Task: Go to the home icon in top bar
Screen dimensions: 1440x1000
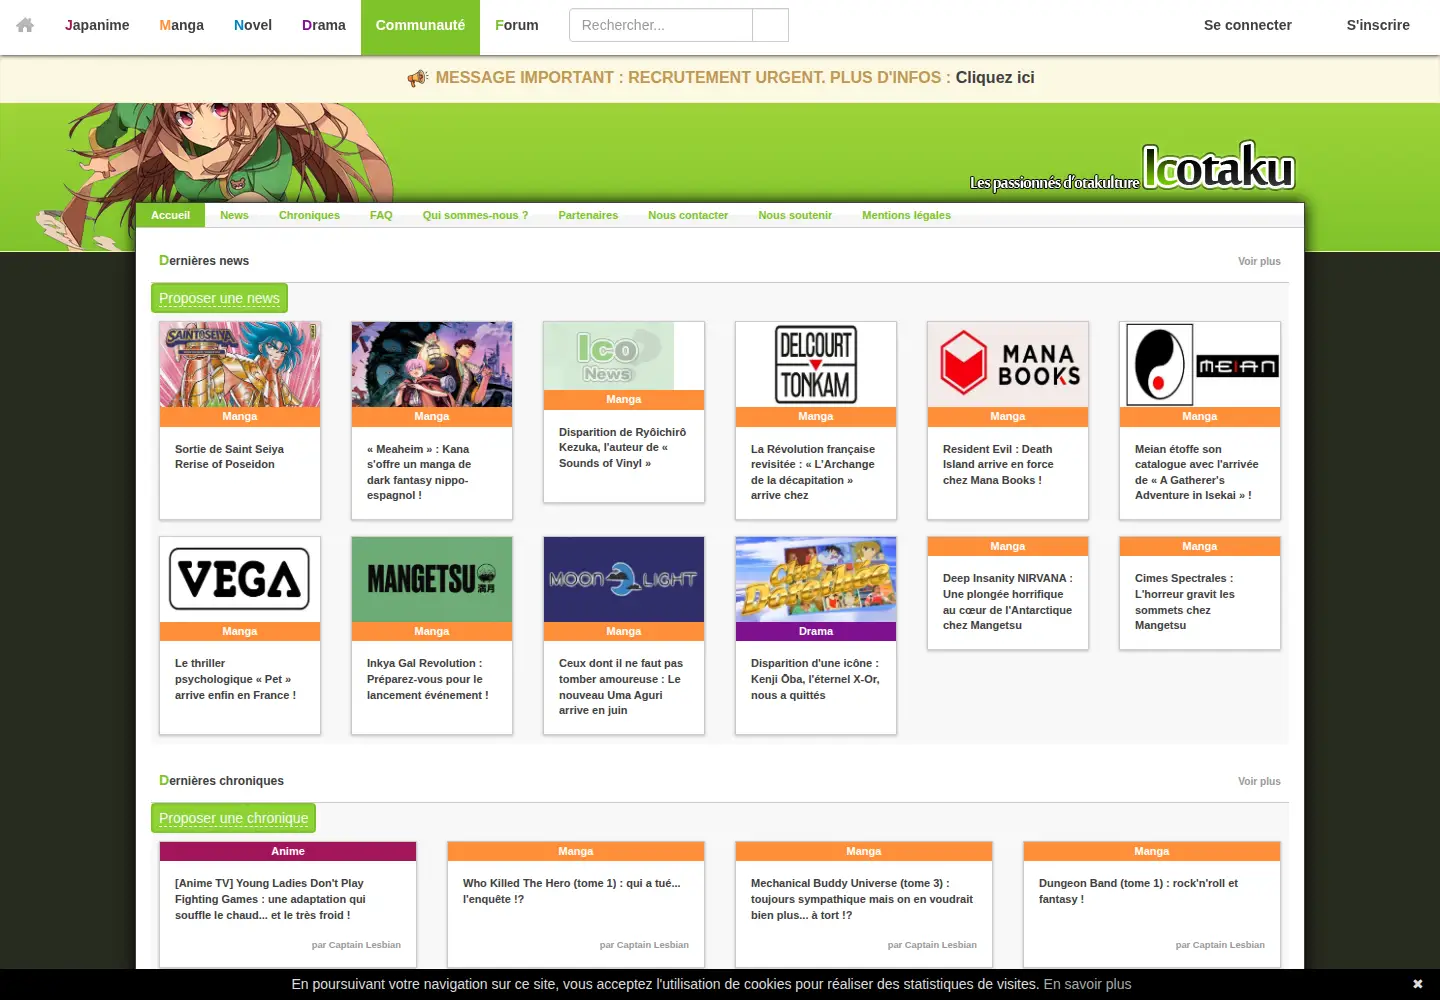Action: 25,25
